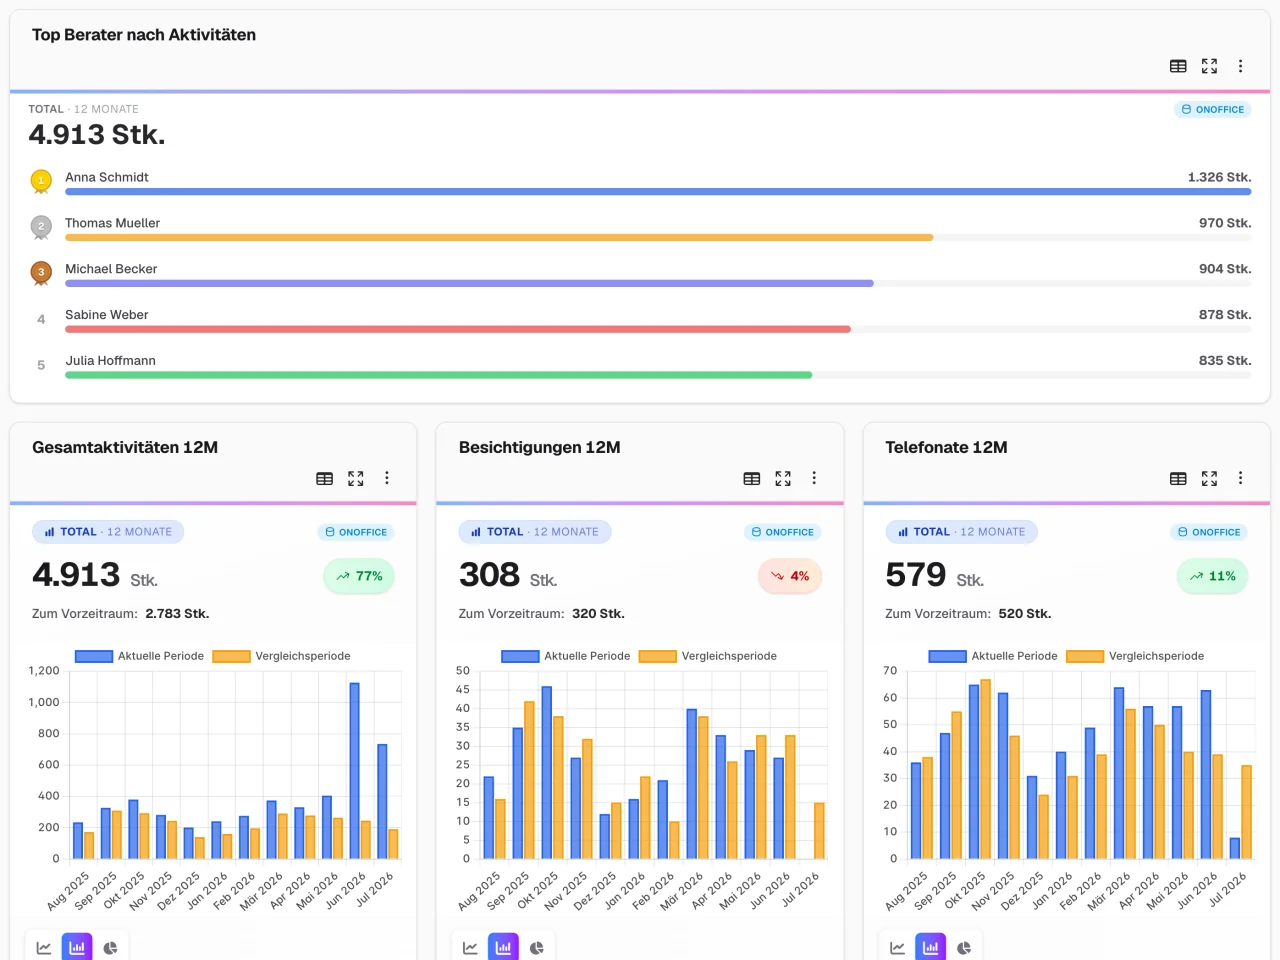Click TOTAL 12 Monate pill in Gesamtaktivitäten
The image size is (1280, 960).
click(x=108, y=532)
